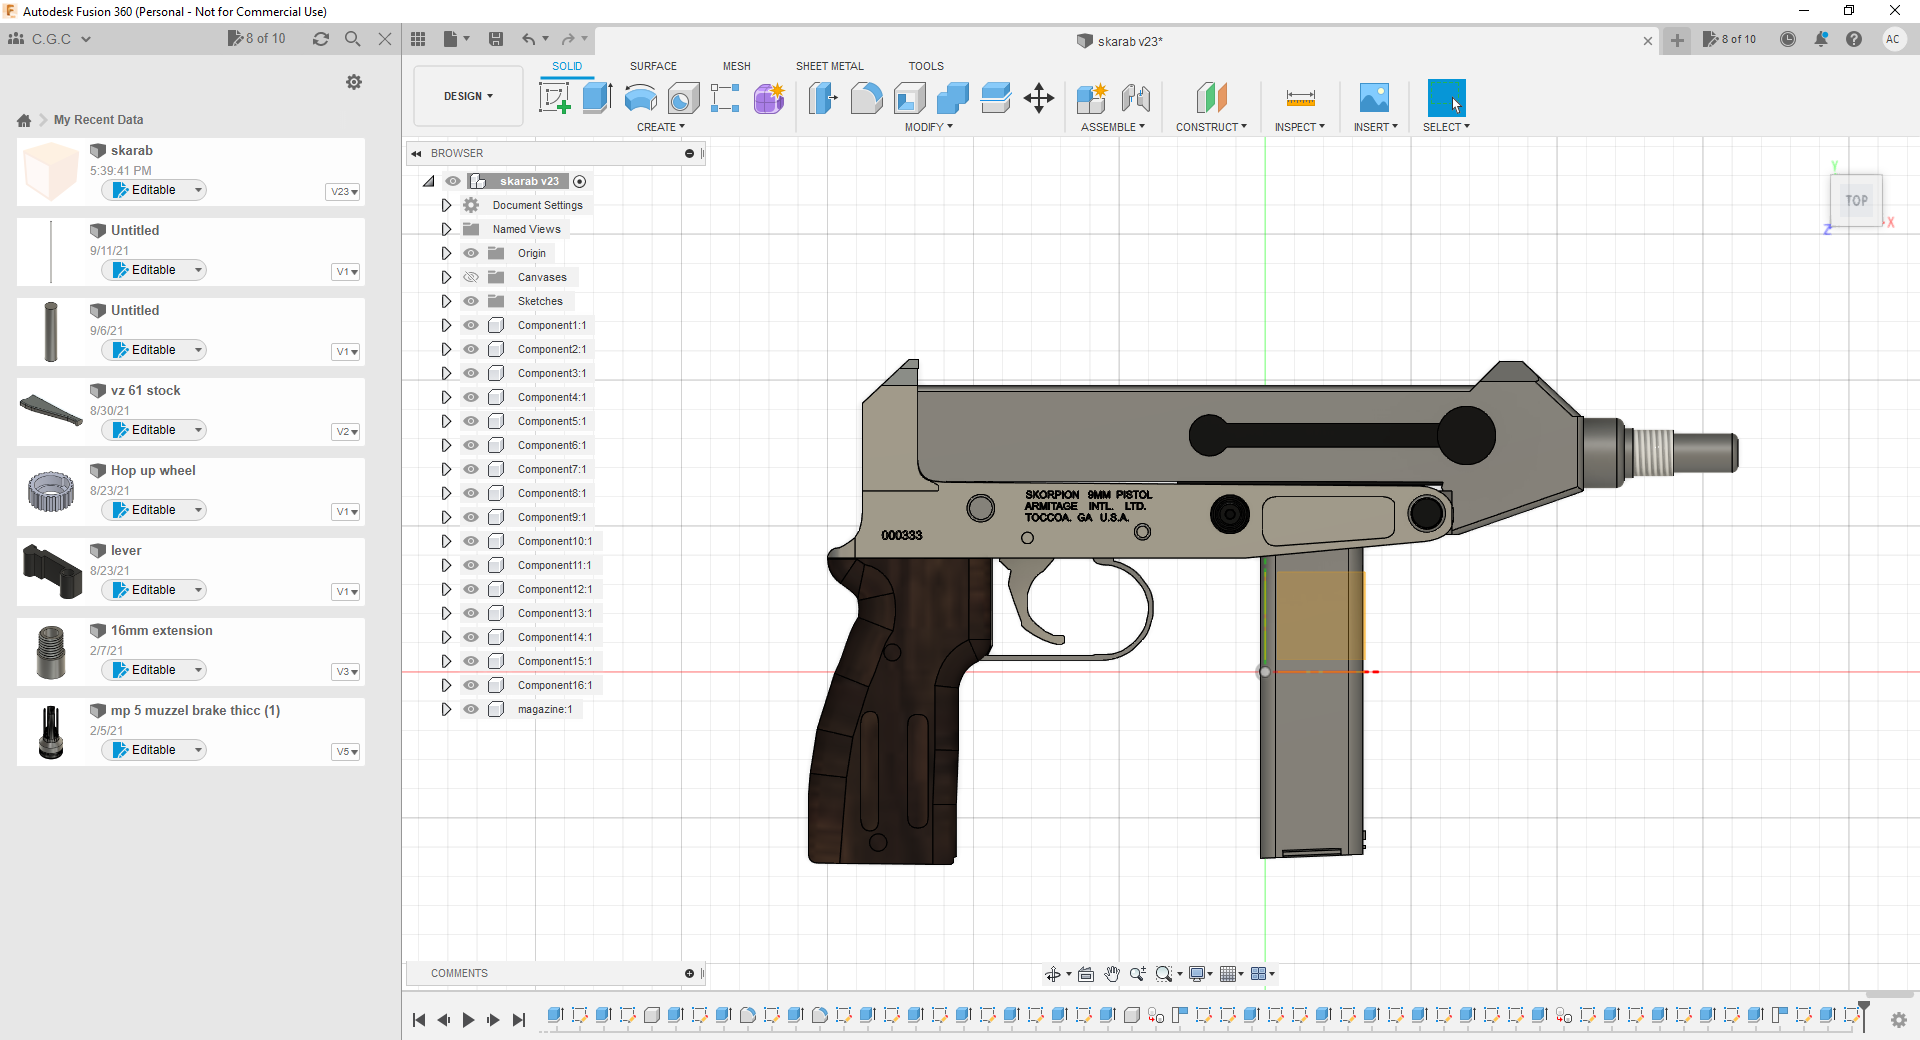The height and width of the screenshot is (1040, 1920).
Task: Open the Create Form tool
Action: [768, 98]
